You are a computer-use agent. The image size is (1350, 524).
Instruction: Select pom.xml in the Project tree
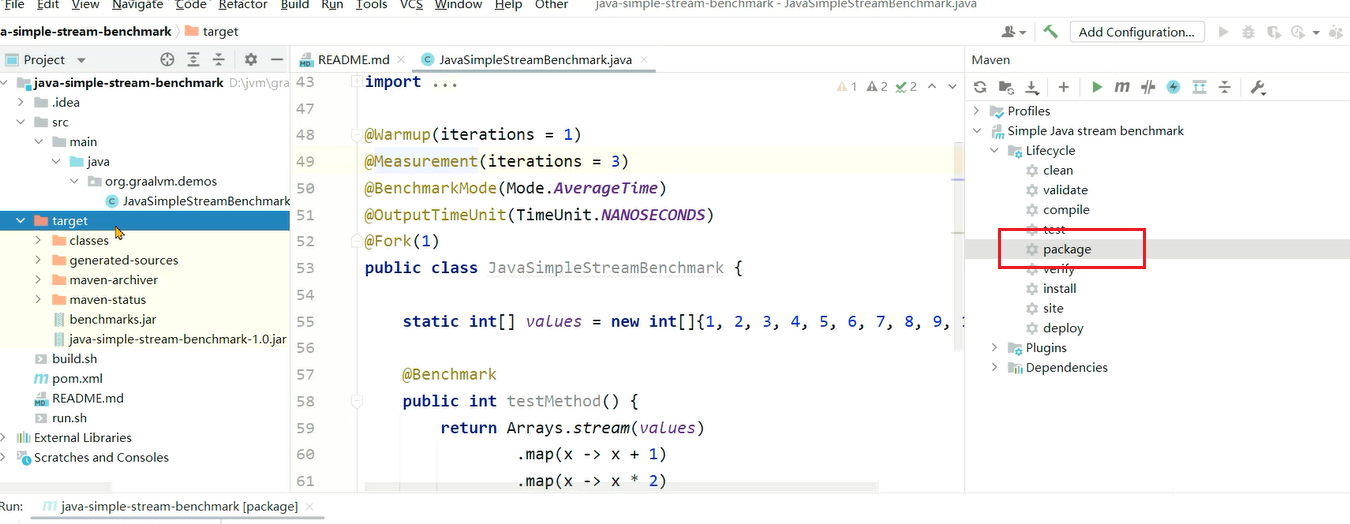pyautogui.click(x=76, y=379)
